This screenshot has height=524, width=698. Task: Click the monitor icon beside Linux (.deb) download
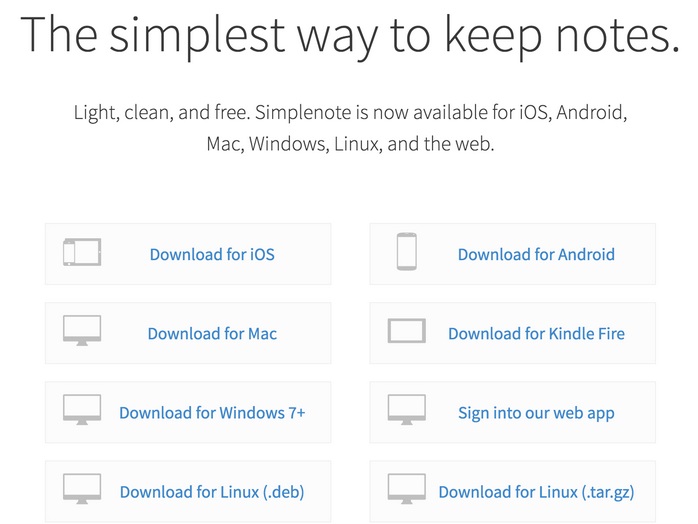(82, 489)
